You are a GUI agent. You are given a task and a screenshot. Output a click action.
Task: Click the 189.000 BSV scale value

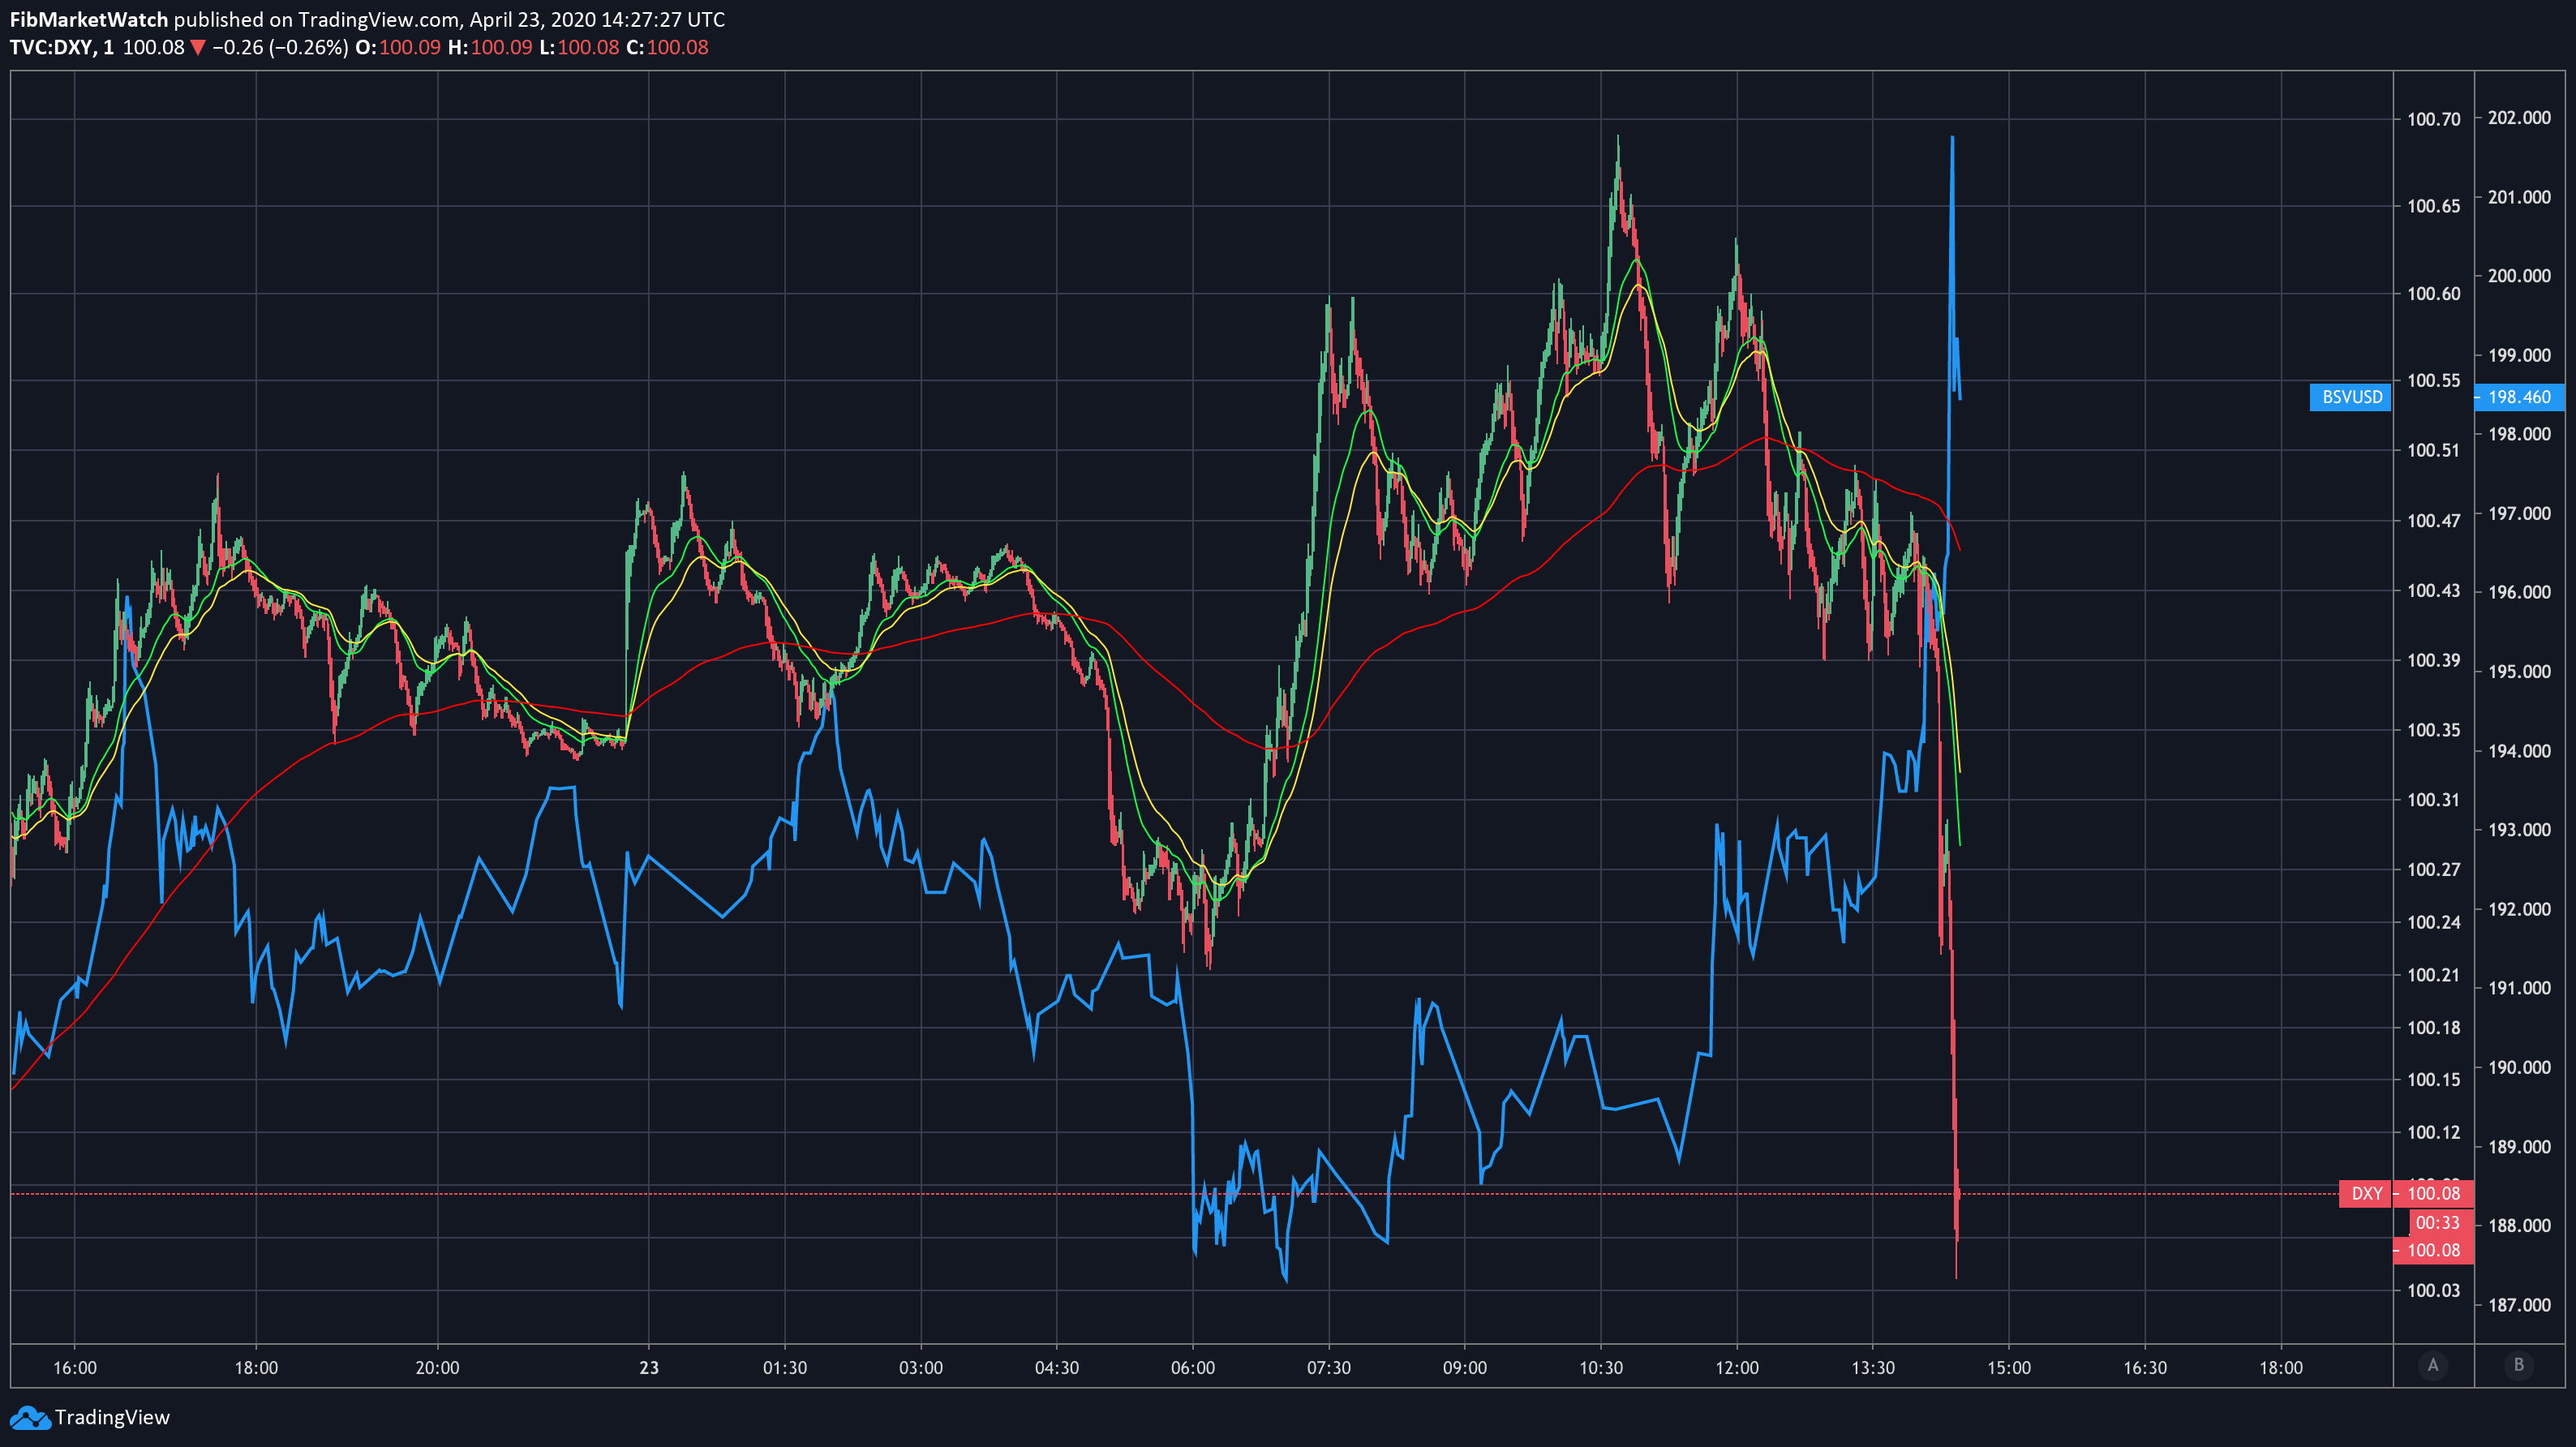tap(2519, 1146)
